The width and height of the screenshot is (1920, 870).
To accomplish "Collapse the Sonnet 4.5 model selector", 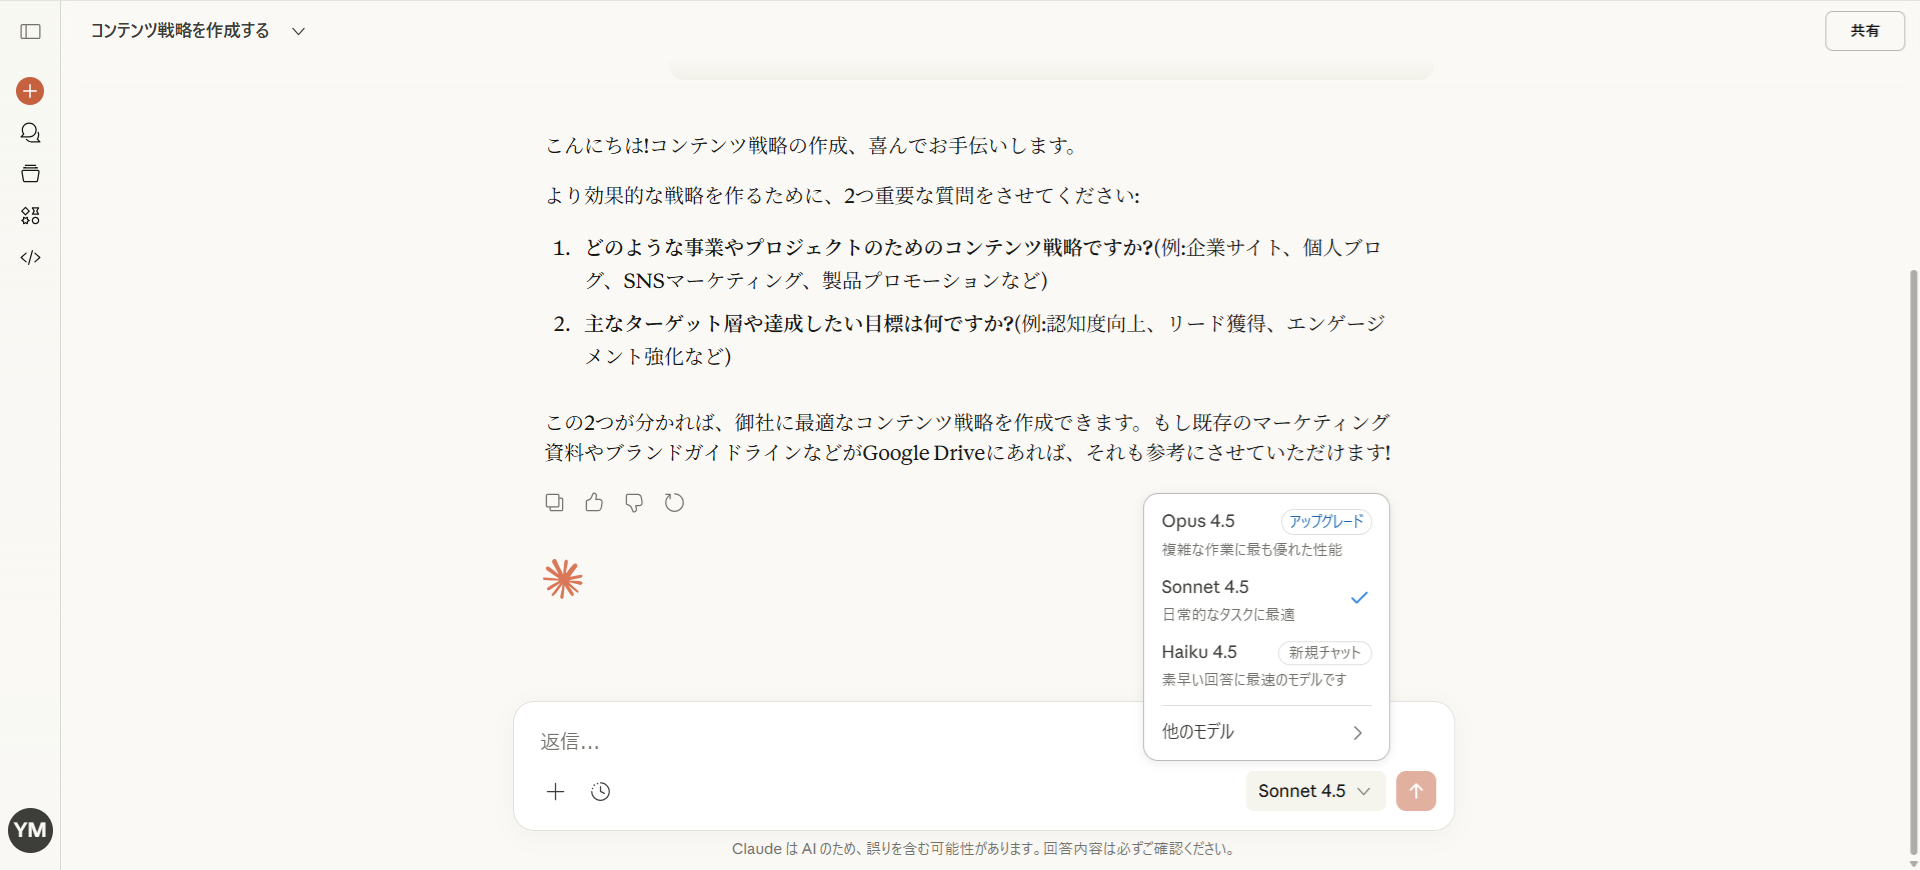I will pos(1314,791).
